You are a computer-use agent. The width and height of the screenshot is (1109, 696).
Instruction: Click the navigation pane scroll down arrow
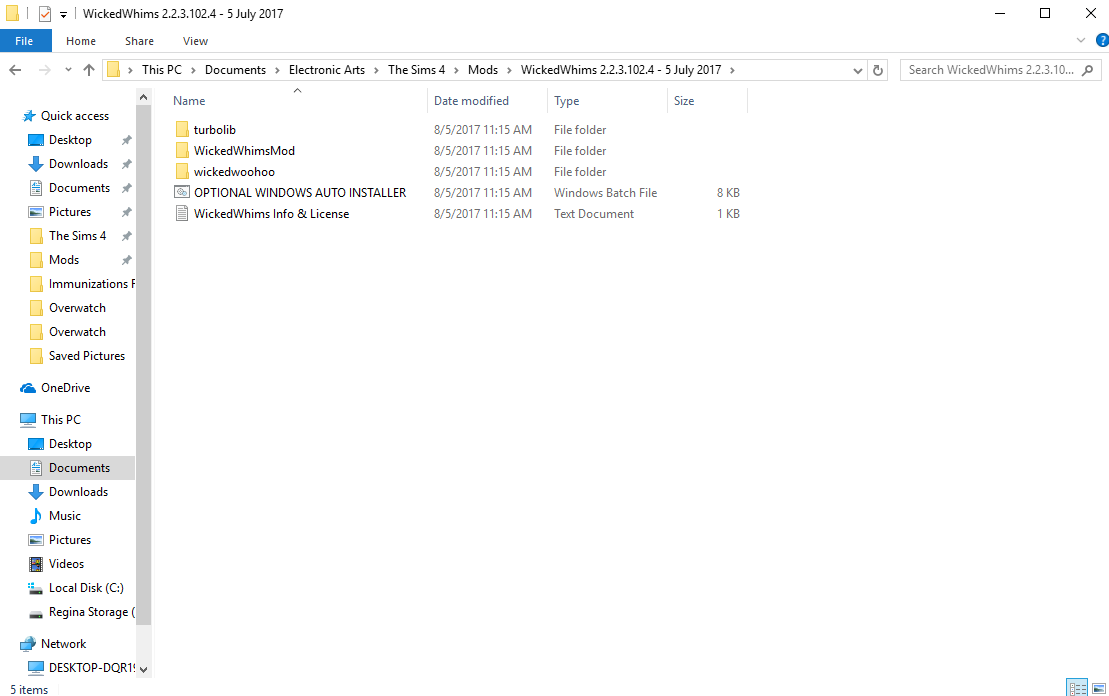click(x=144, y=669)
